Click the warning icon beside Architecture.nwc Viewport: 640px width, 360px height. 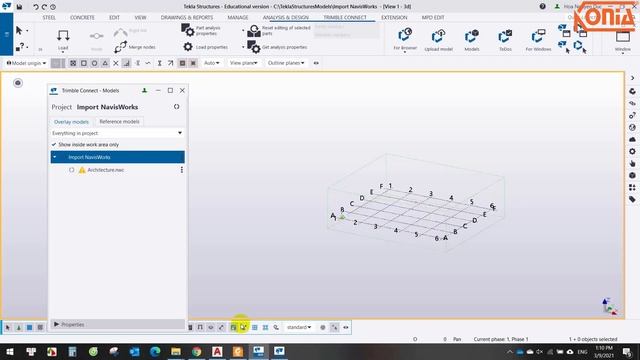coord(82,170)
